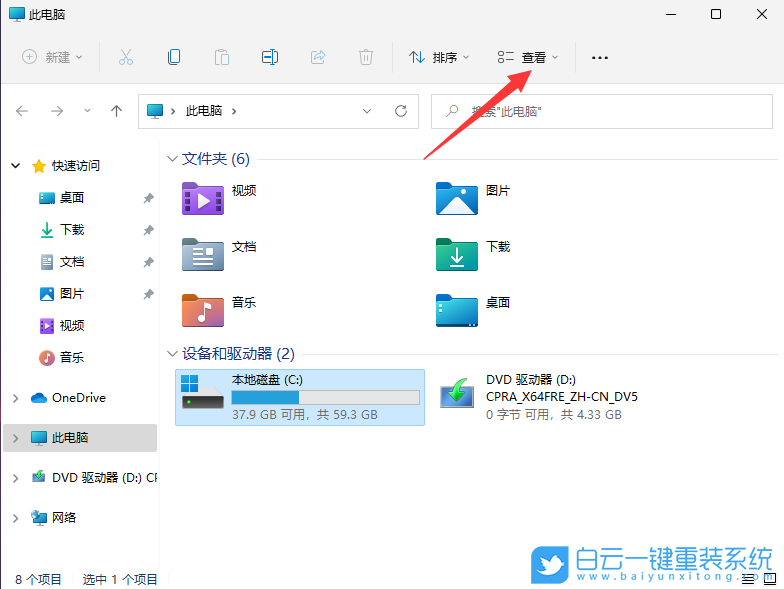
Task: Click the address bar path field
Action: [278, 111]
